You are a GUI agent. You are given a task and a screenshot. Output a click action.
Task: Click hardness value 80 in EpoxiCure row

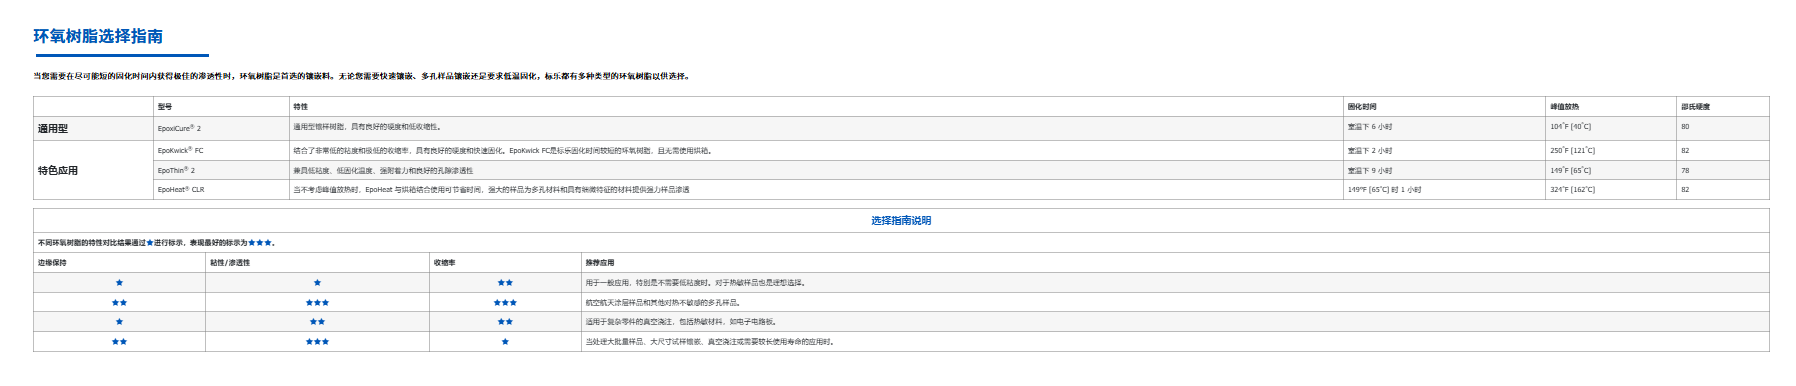[x=1685, y=127]
